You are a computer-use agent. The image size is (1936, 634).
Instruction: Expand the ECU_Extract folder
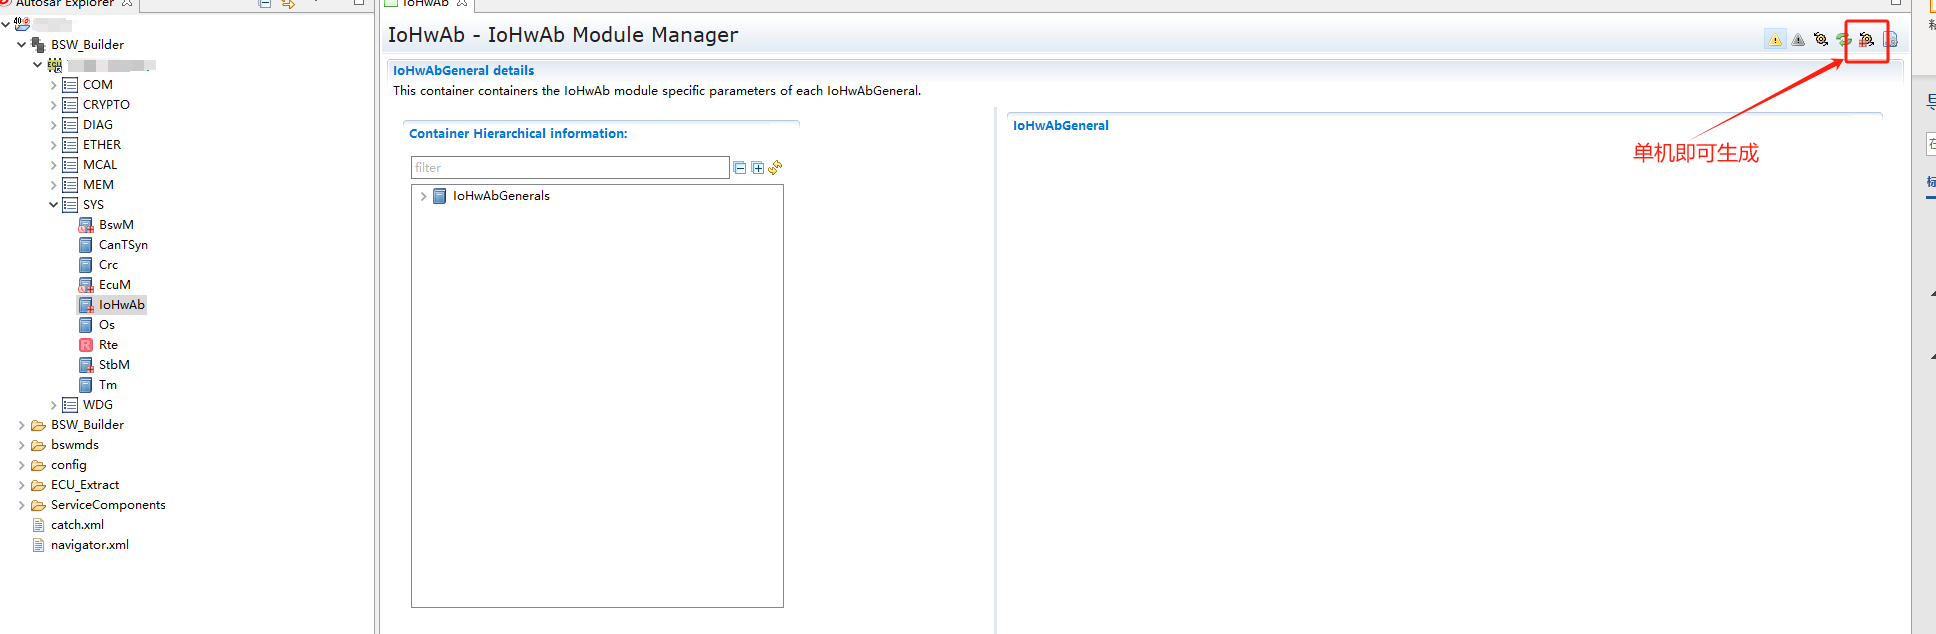(22, 485)
